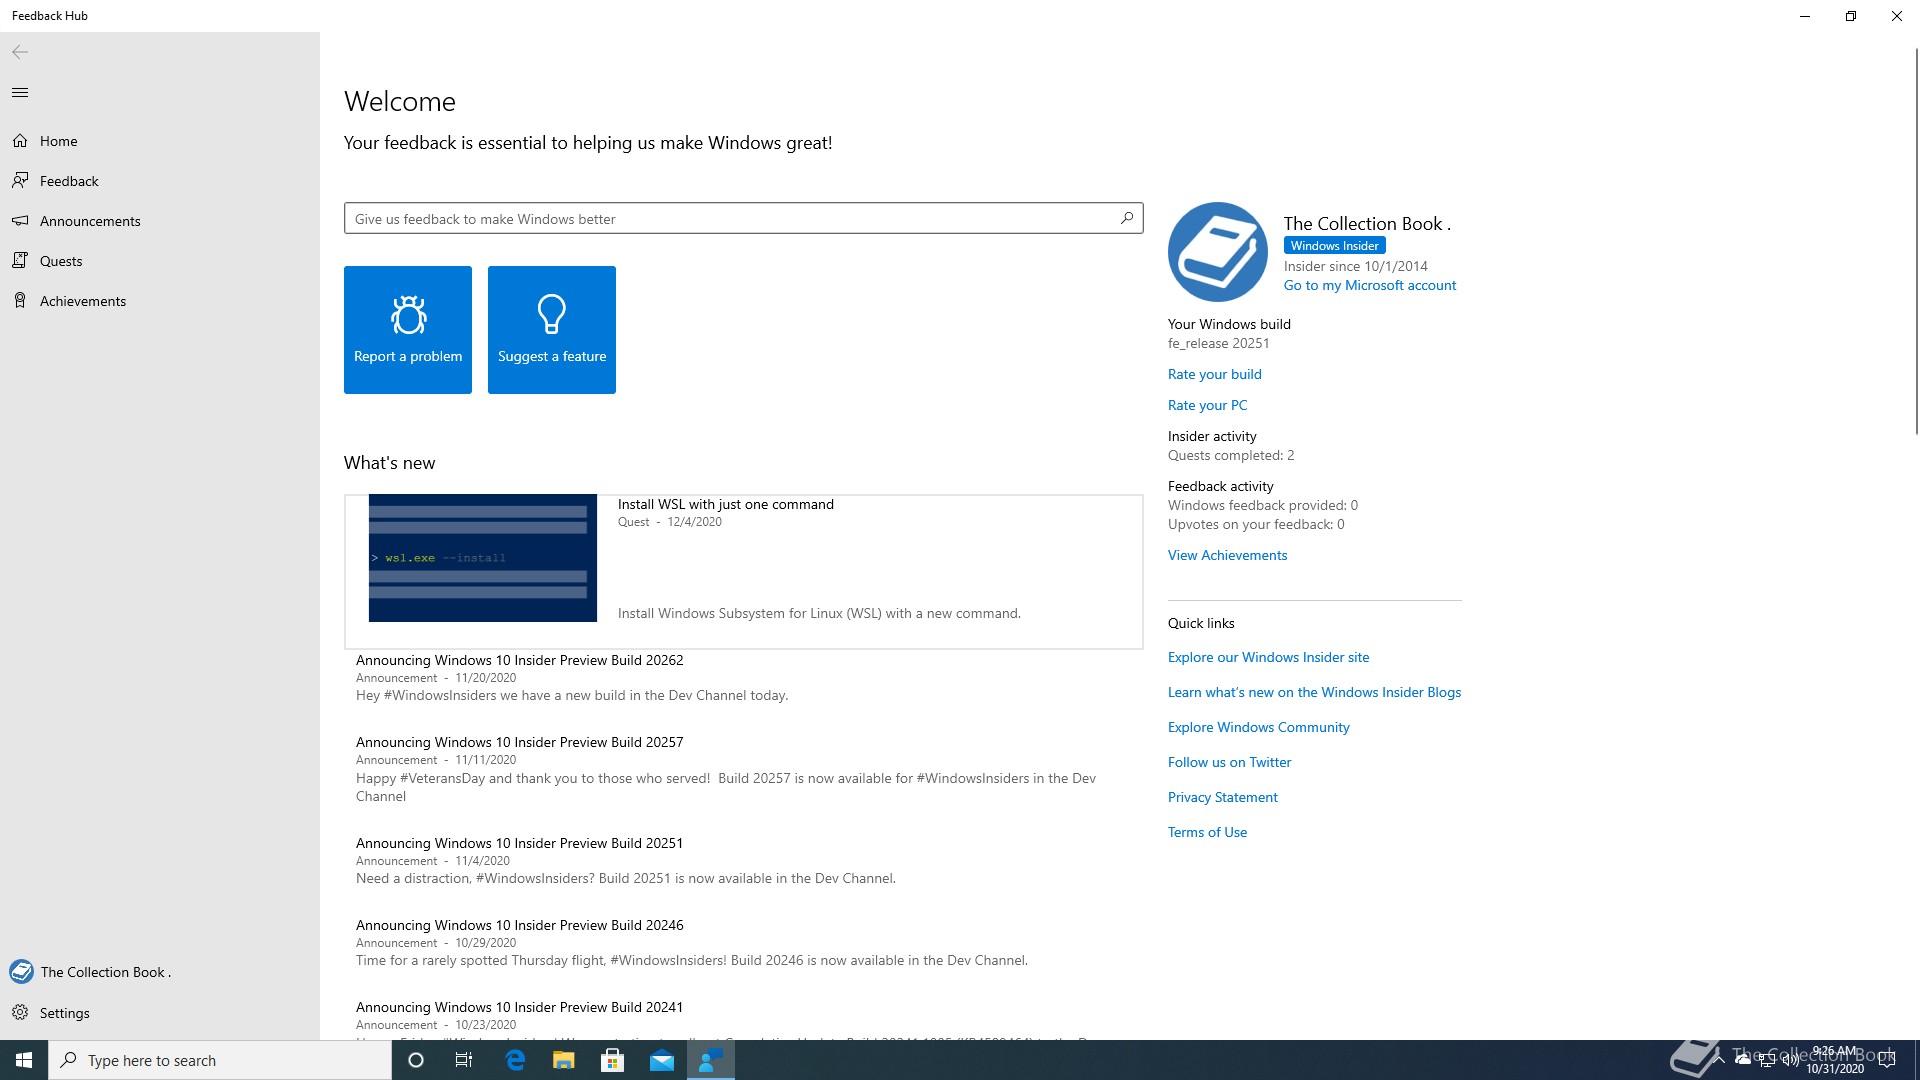The height and width of the screenshot is (1080, 1920).
Task: Click Follow us on Twitter link
Action: (1230, 762)
